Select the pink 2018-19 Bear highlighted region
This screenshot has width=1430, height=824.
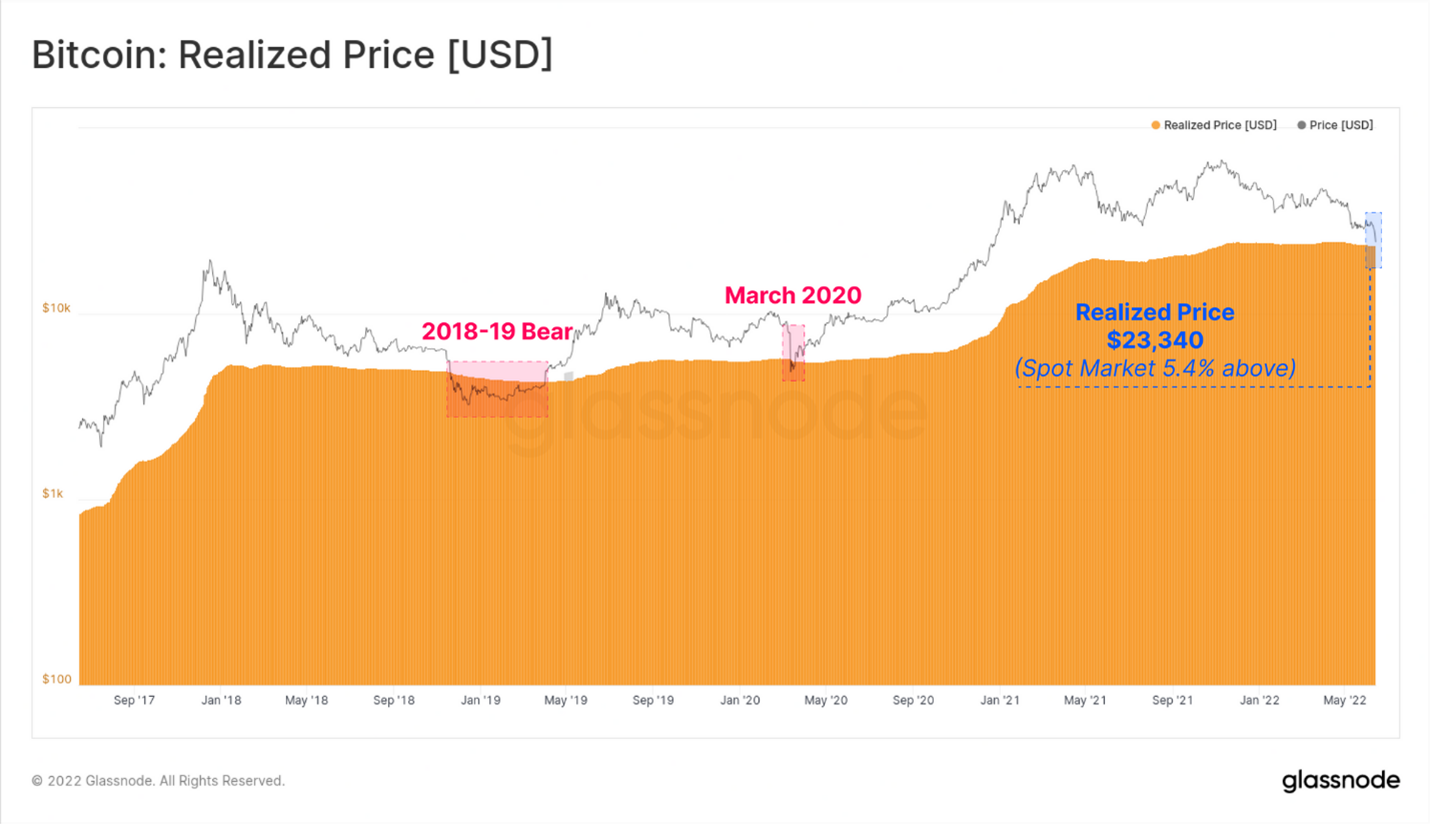click(497, 389)
